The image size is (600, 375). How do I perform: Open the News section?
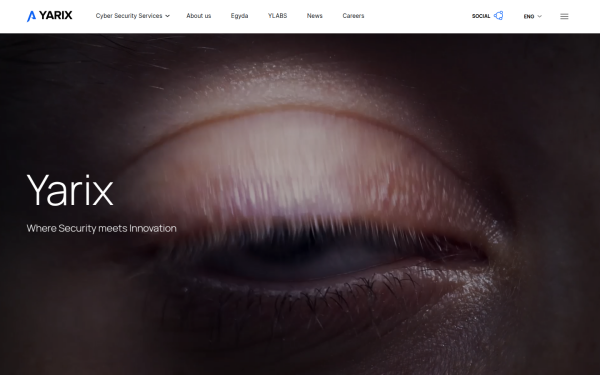coord(315,16)
